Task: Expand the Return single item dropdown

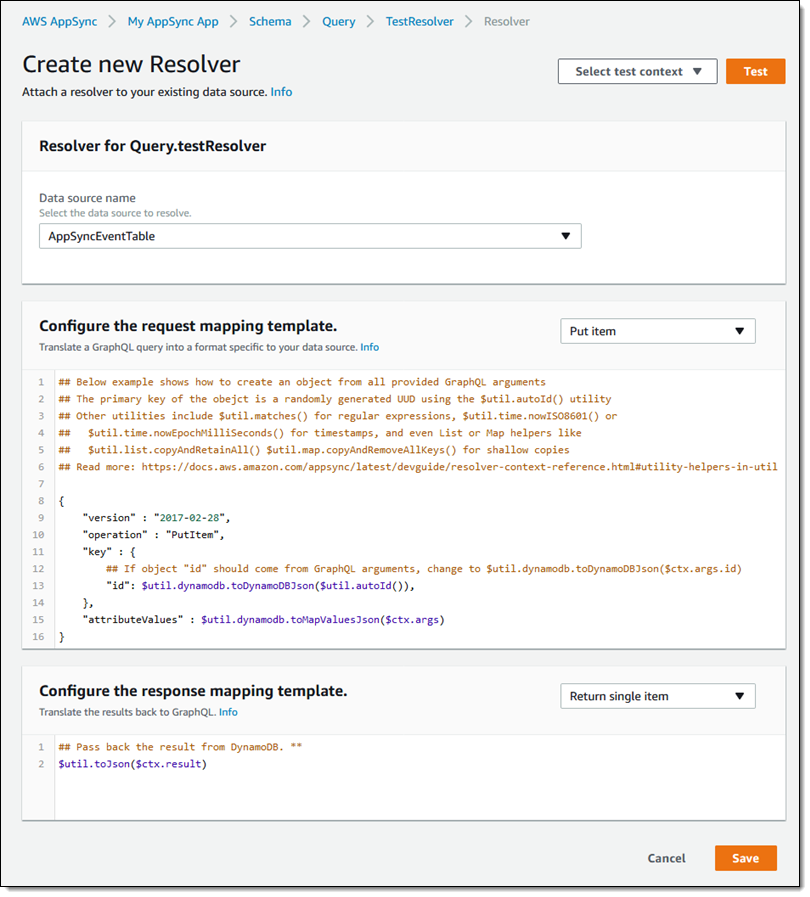Action: (x=657, y=696)
